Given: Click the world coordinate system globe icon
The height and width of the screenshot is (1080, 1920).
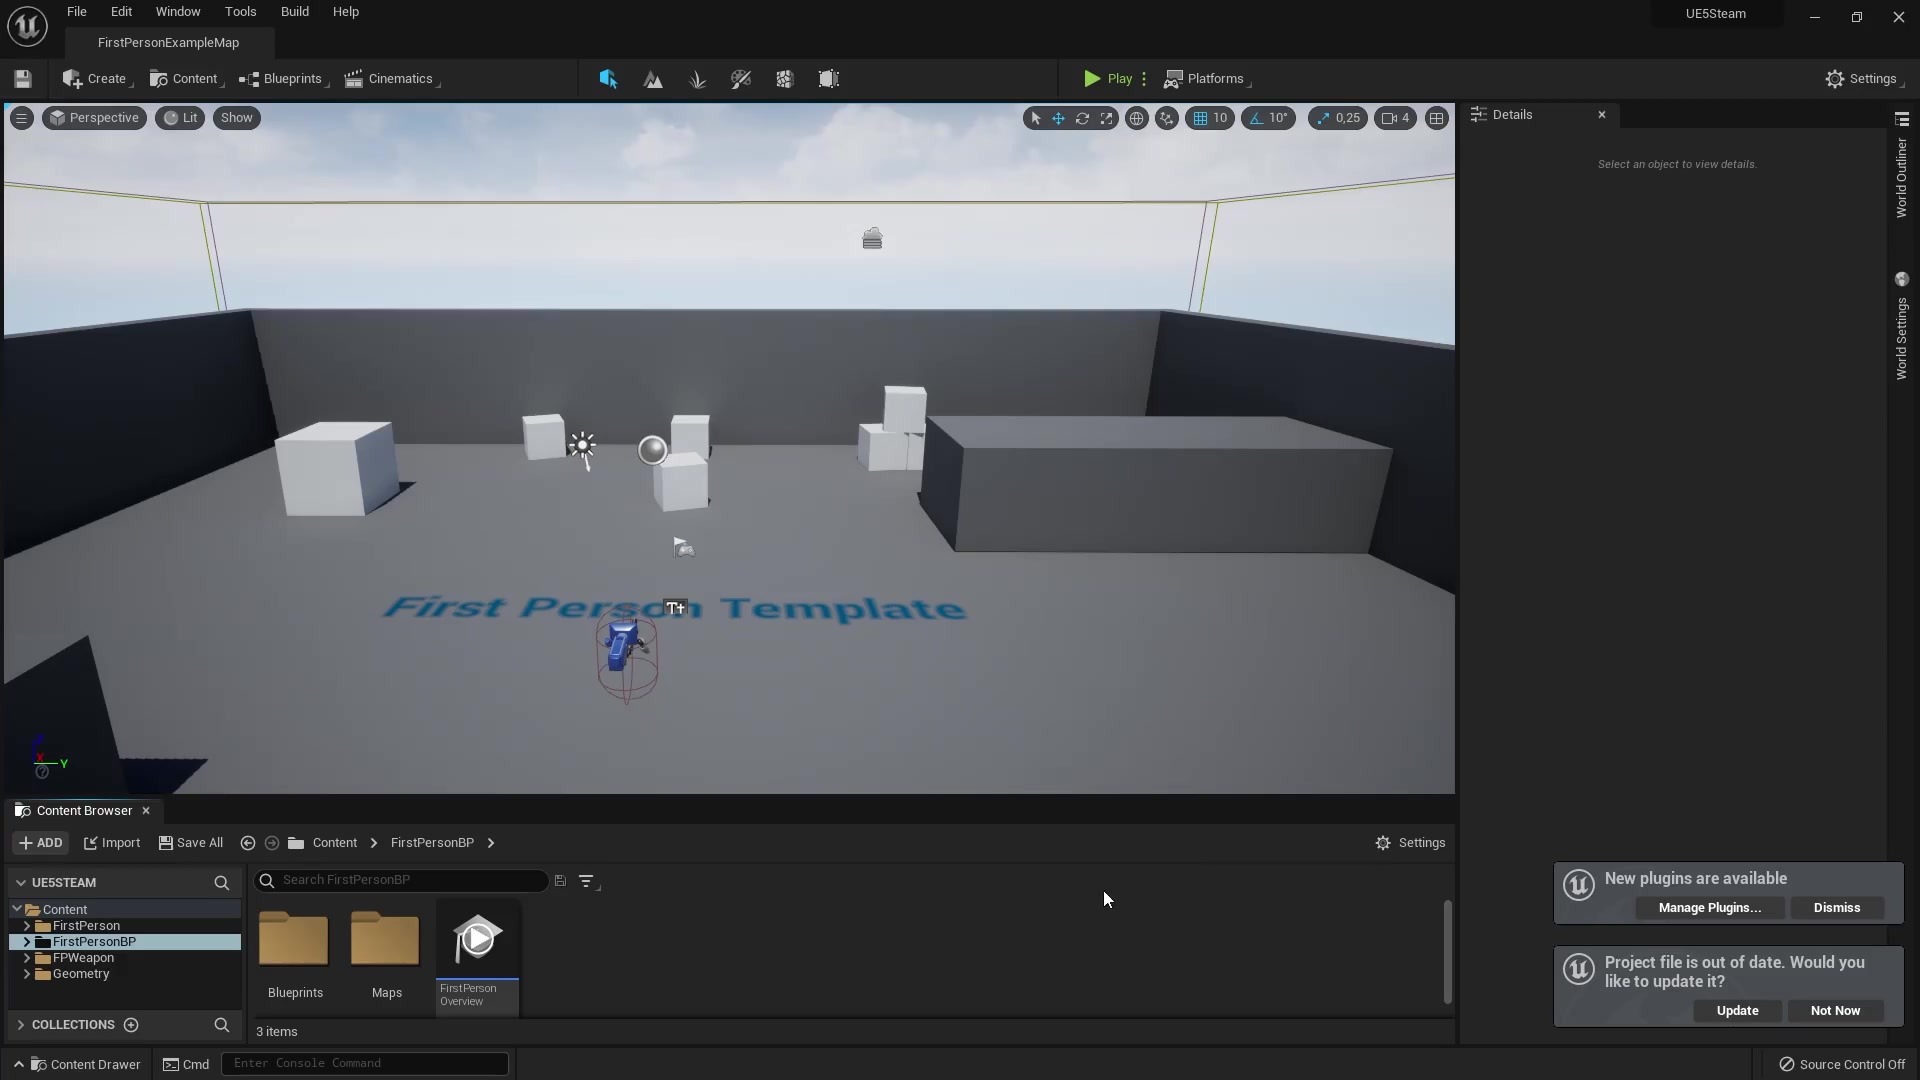Looking at the screenshot, I should pos(1136,118).
